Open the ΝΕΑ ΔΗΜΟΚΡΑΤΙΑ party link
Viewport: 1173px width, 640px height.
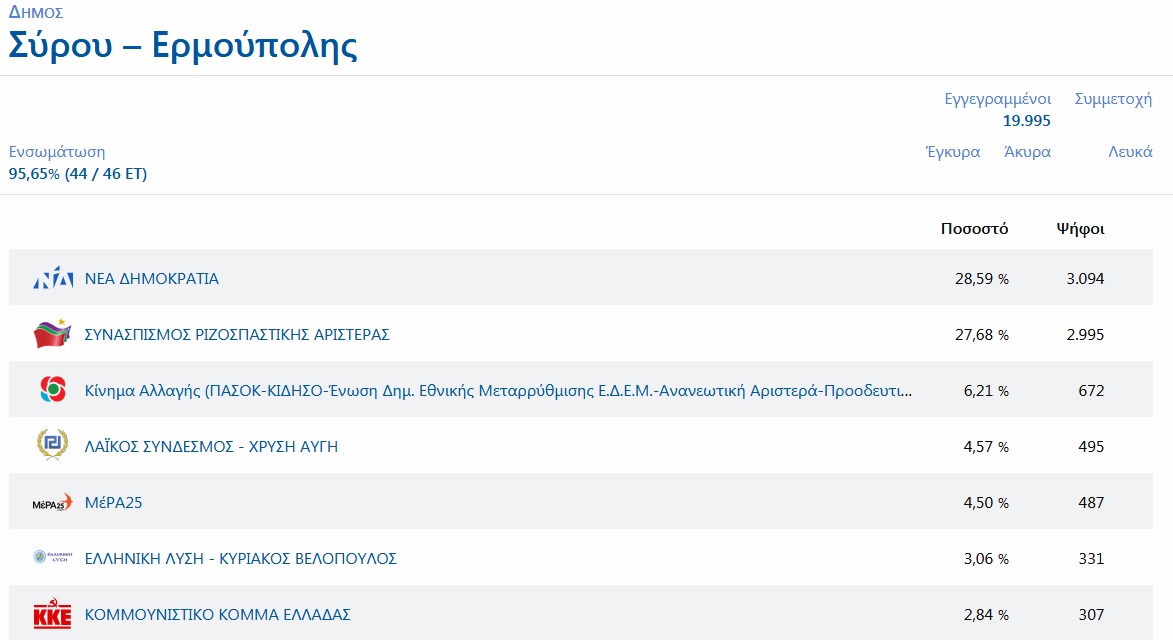pyautogui.click(x=152, y=279)
